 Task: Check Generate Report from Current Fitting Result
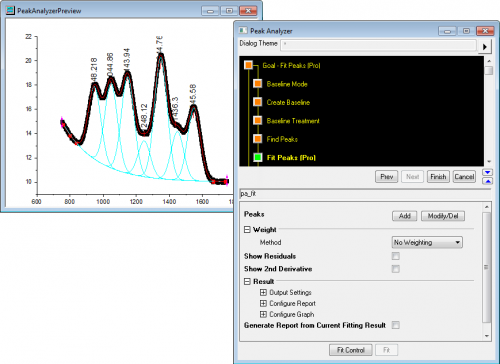(x=396, y=325)
